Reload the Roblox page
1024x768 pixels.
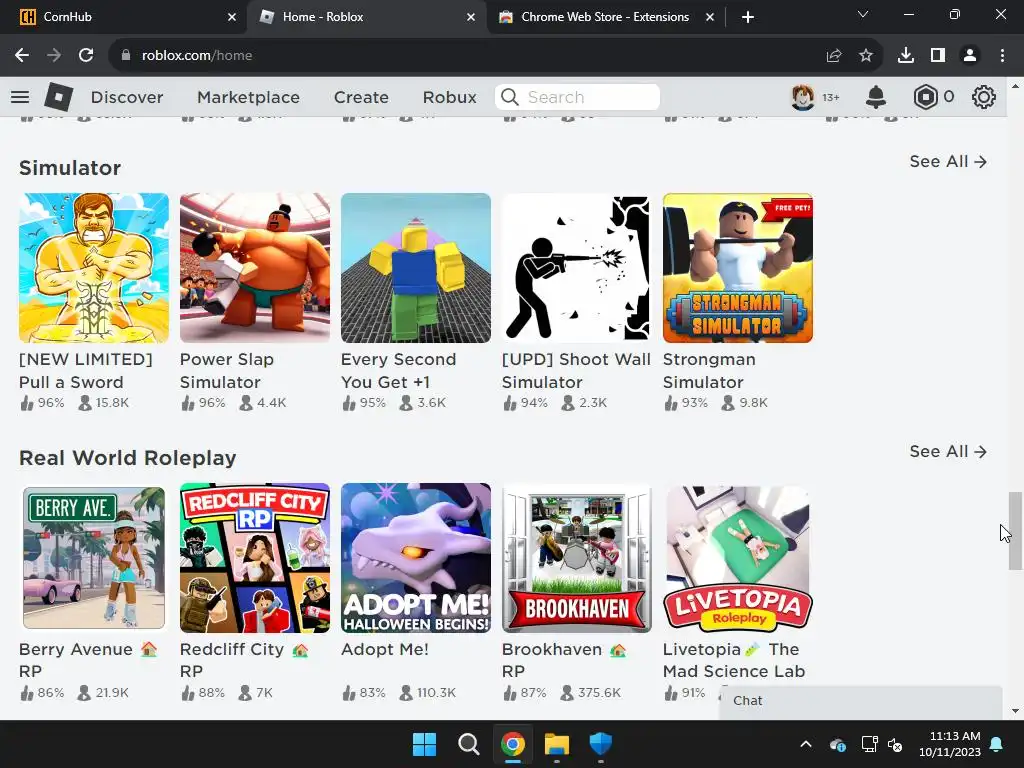[86, 56]
